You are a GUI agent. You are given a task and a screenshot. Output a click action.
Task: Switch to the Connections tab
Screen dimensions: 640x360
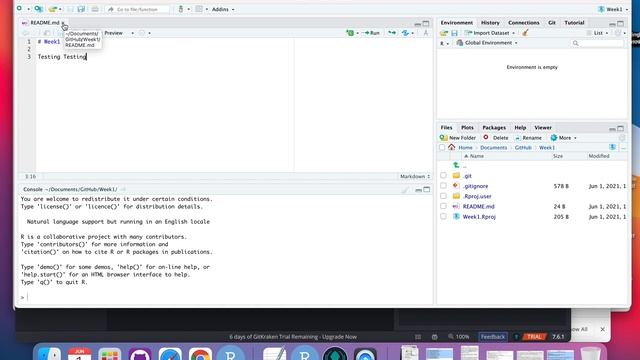(524, 23)
